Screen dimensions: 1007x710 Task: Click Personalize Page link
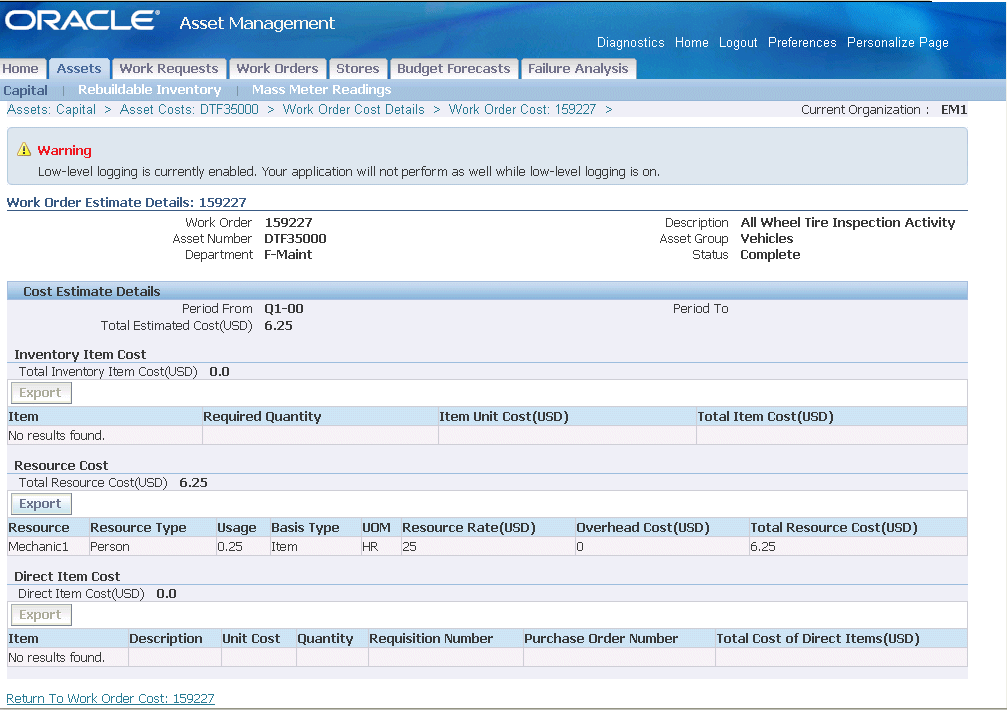[898, 42]
